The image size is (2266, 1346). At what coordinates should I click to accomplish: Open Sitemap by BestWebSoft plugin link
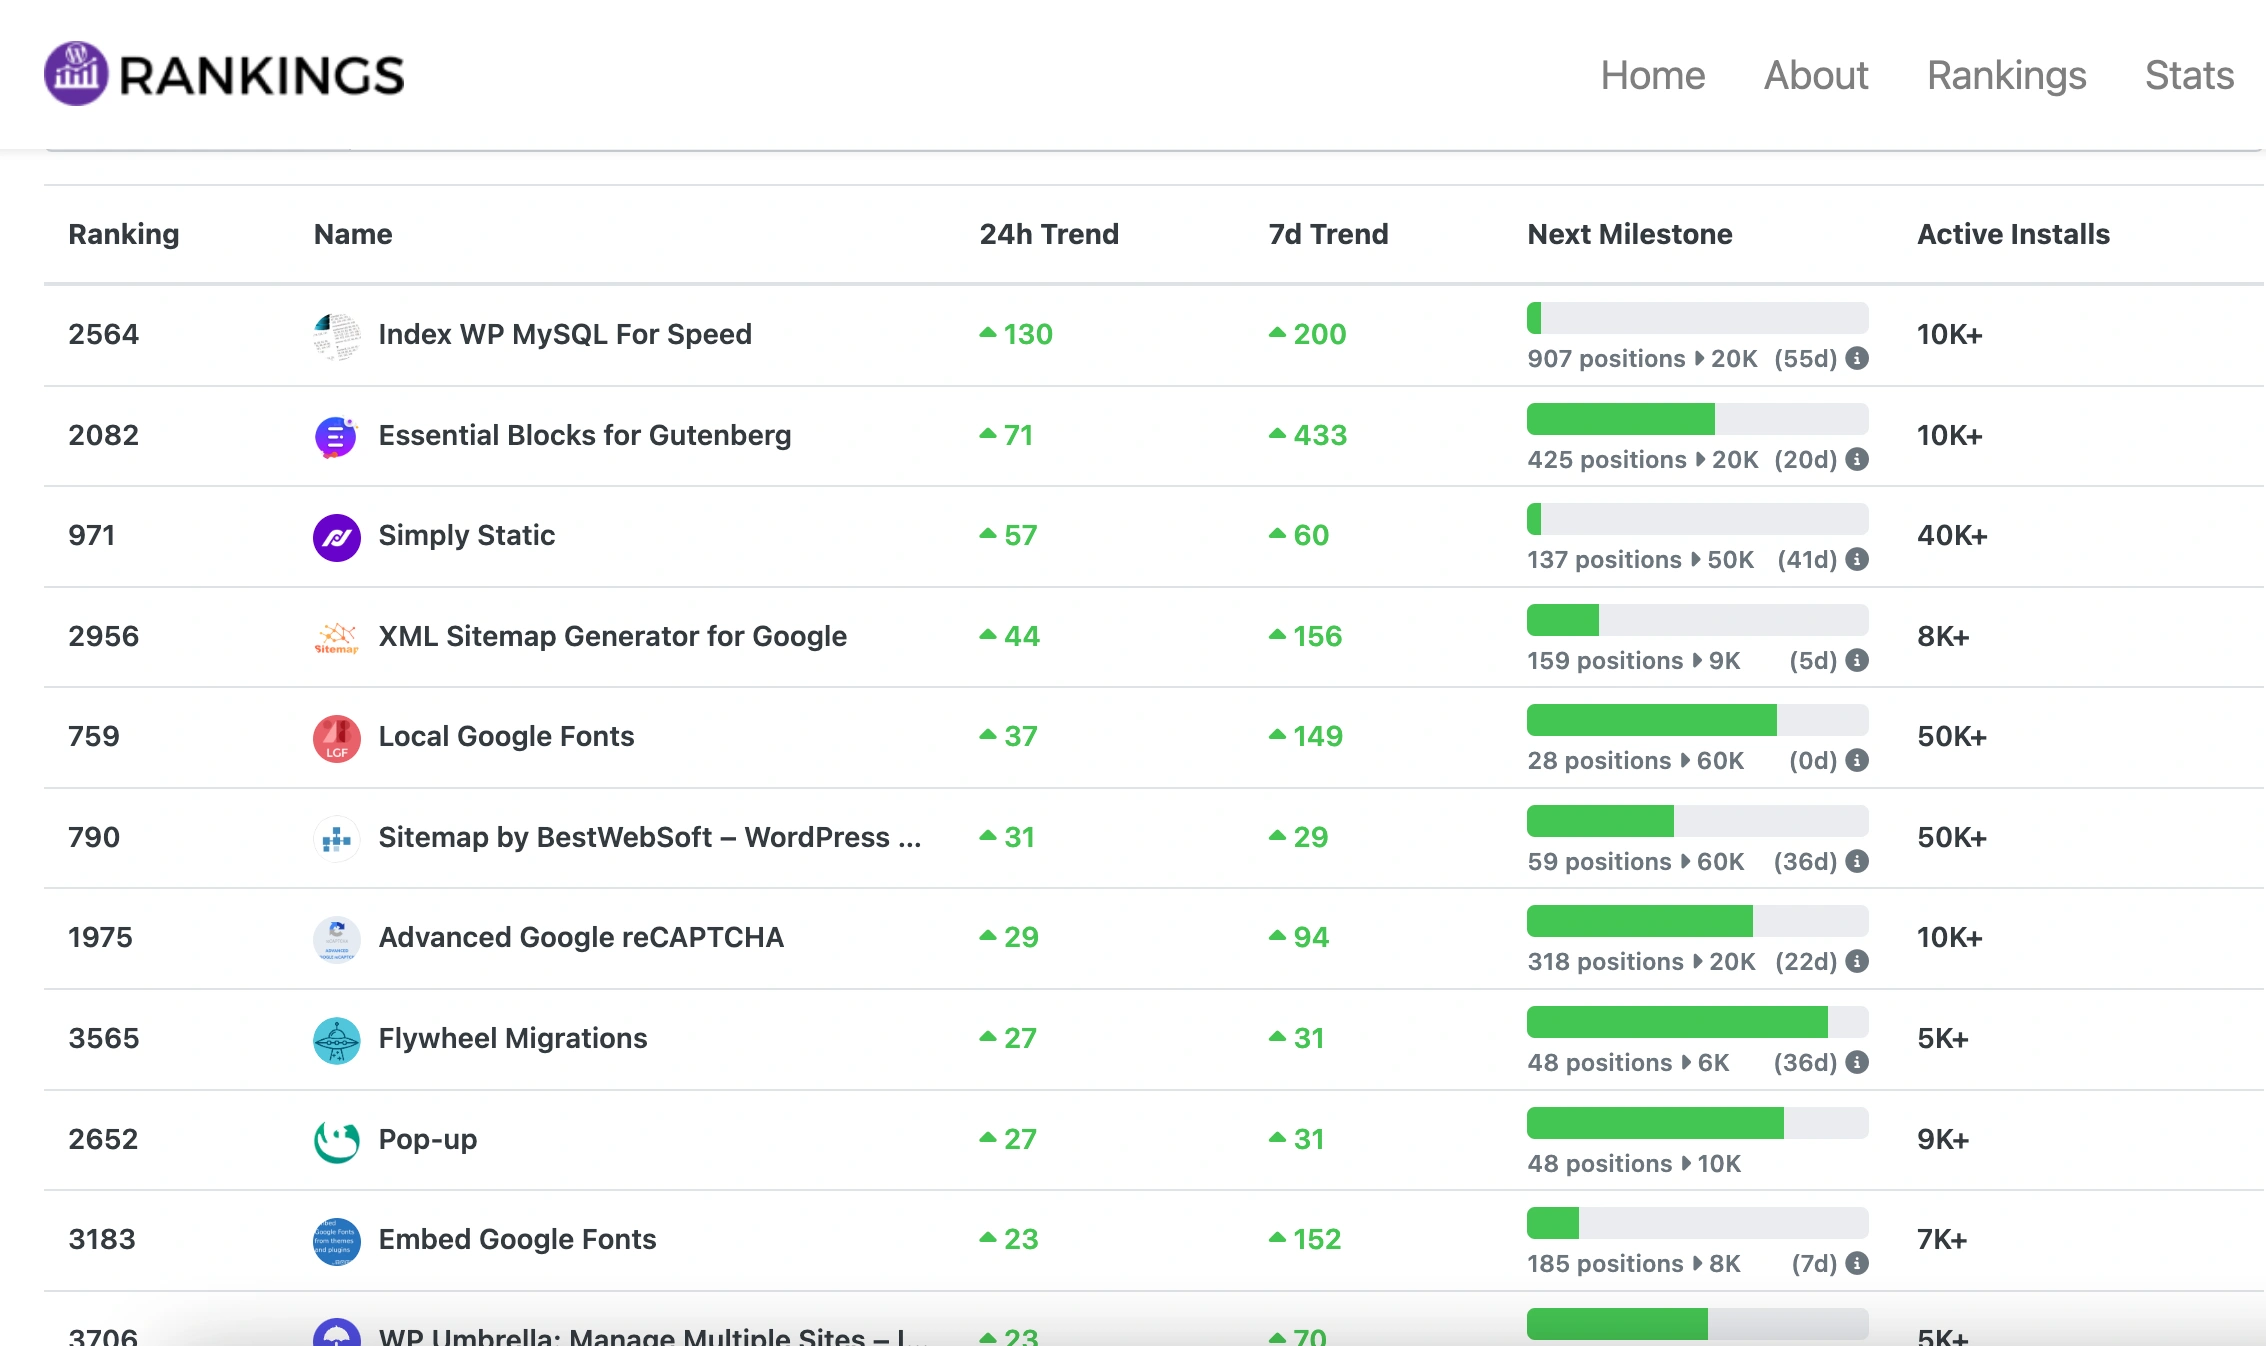pyautogui.click(x=649, y=837)
